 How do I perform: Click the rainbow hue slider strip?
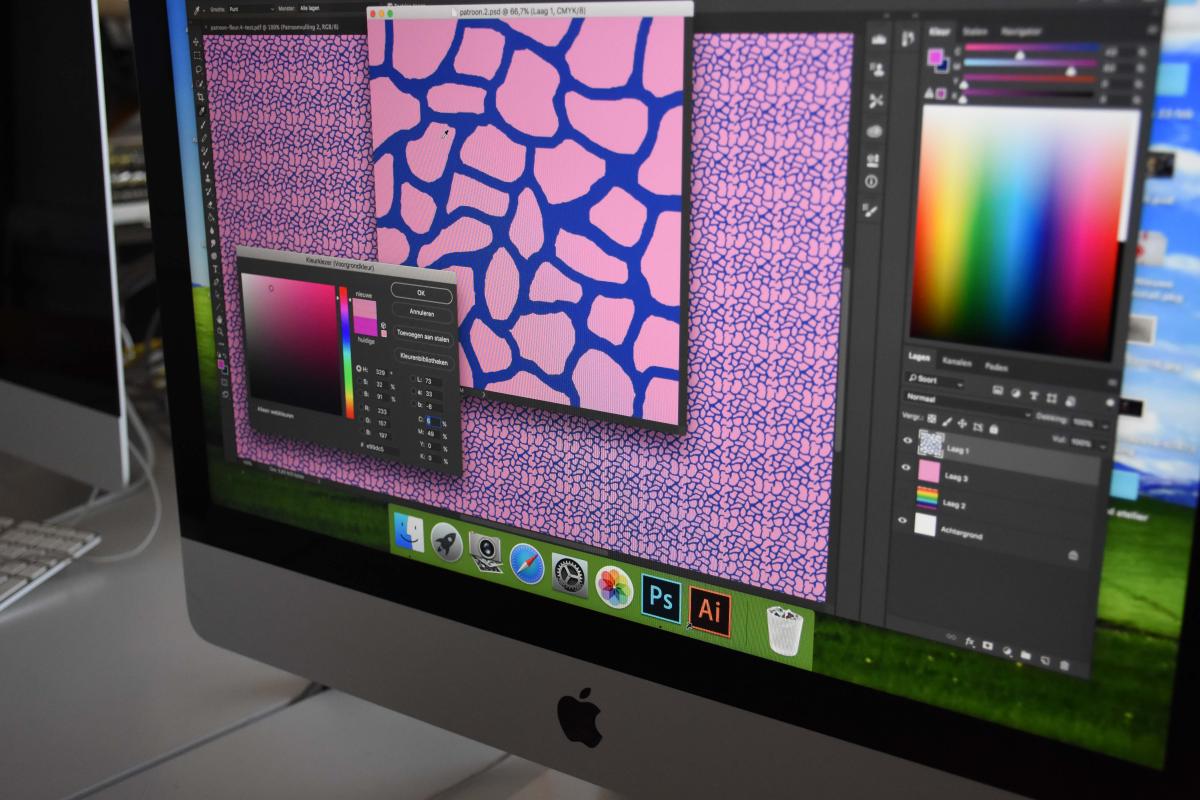348,352
